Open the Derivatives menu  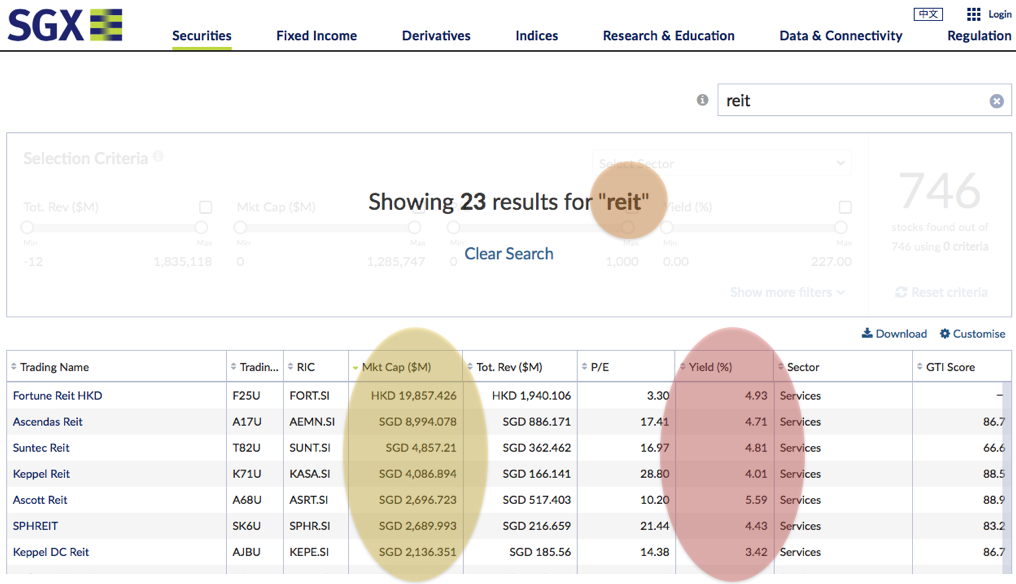click(436, 36)
